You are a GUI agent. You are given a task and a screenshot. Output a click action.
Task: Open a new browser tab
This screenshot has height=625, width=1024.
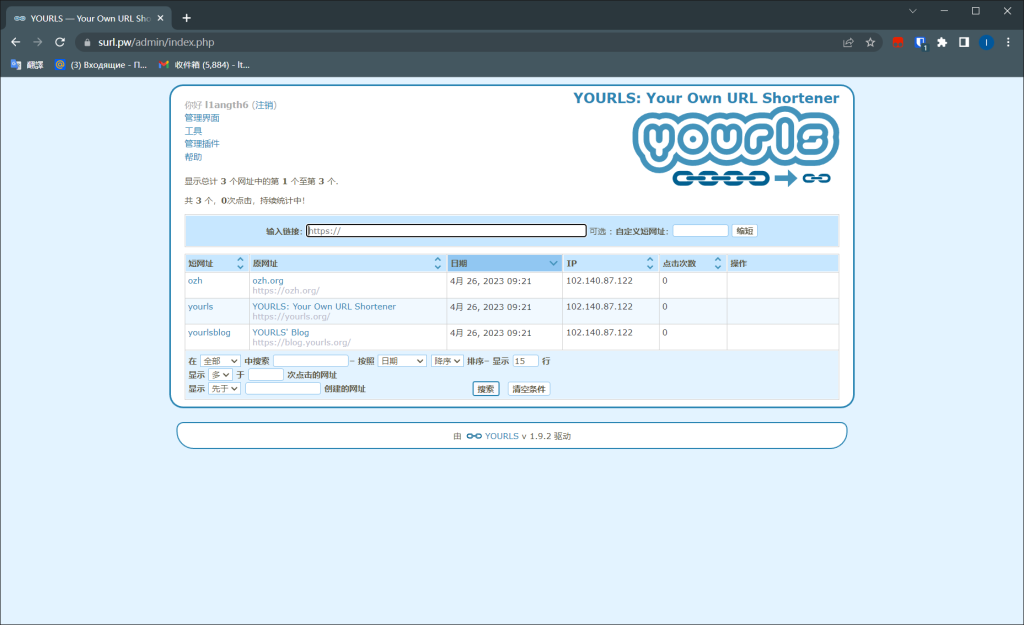click(186, 18)
